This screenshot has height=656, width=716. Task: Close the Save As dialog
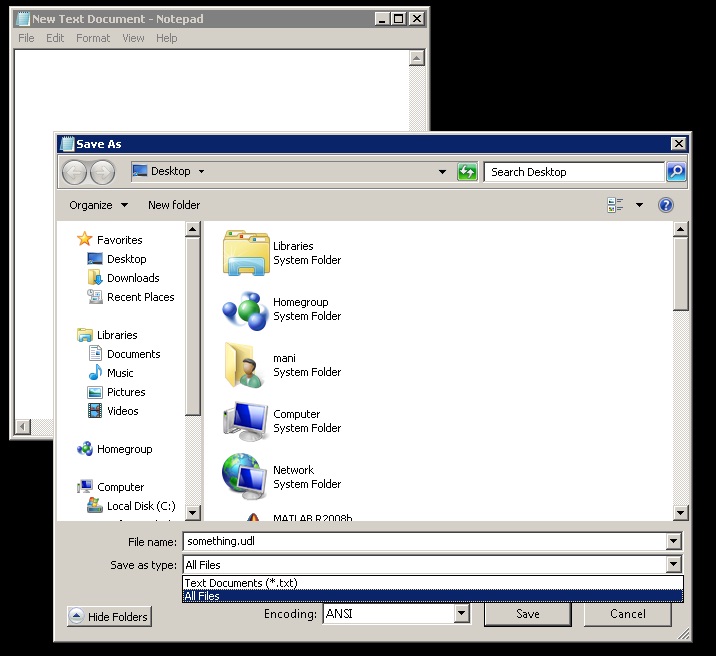(679, 144)
